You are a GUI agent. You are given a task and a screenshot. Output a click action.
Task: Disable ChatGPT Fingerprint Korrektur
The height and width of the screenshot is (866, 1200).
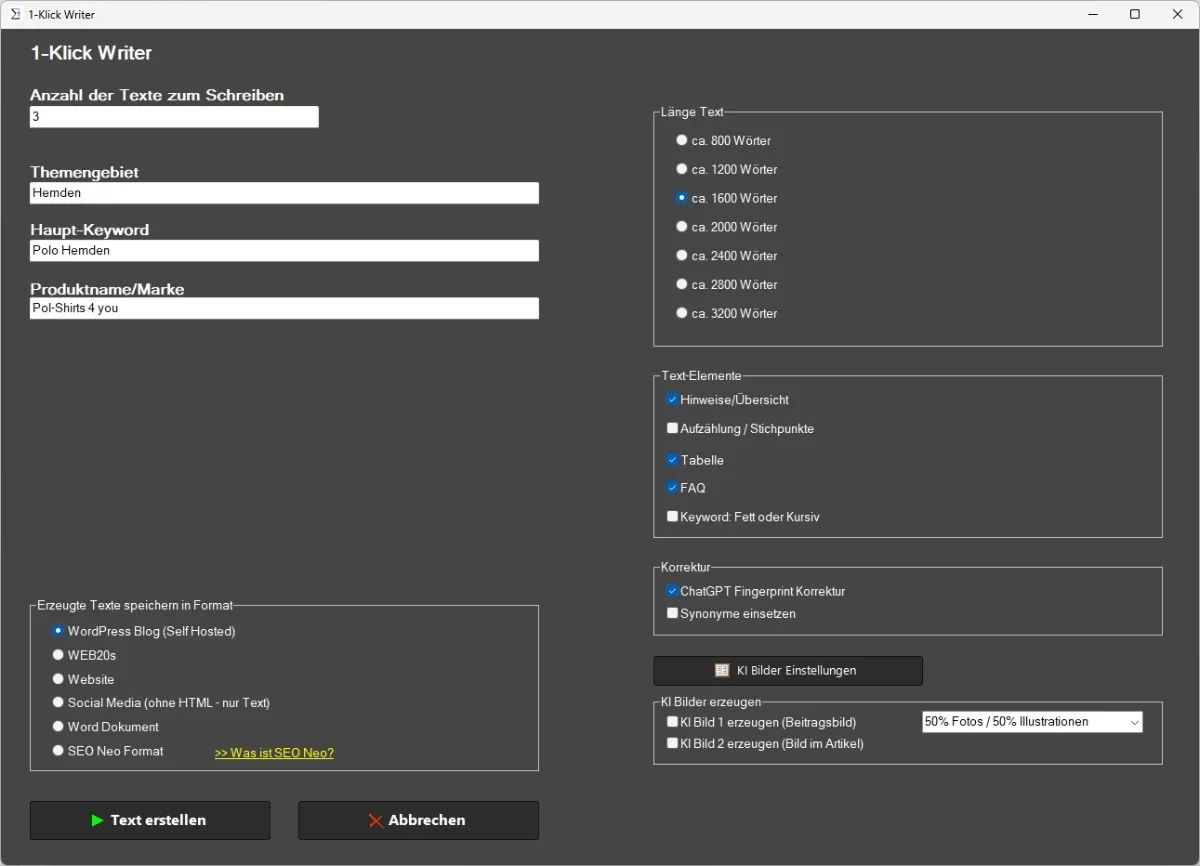673,591
